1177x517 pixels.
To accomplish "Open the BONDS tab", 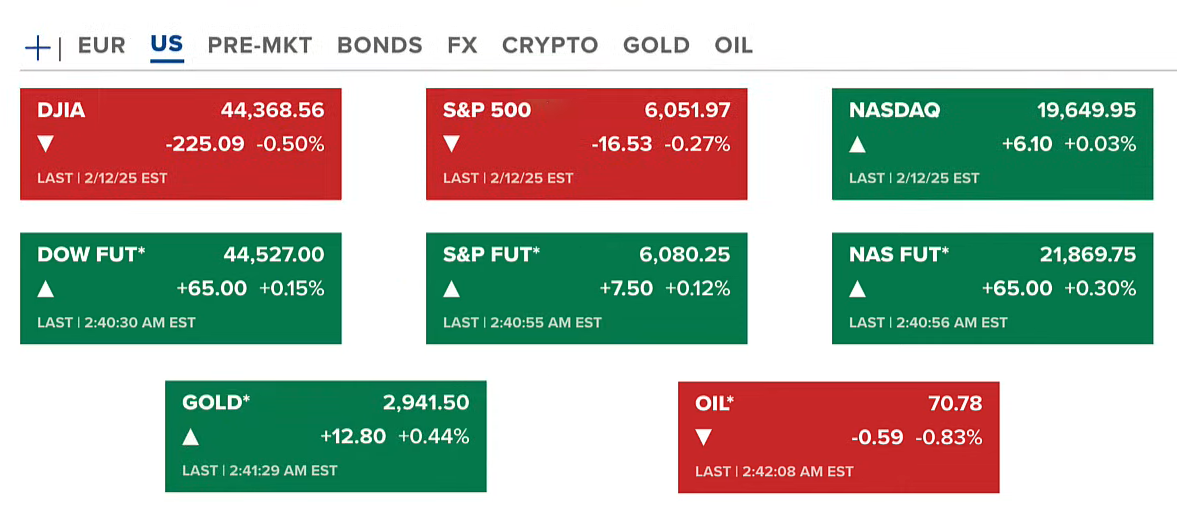I will pos(379,45).
